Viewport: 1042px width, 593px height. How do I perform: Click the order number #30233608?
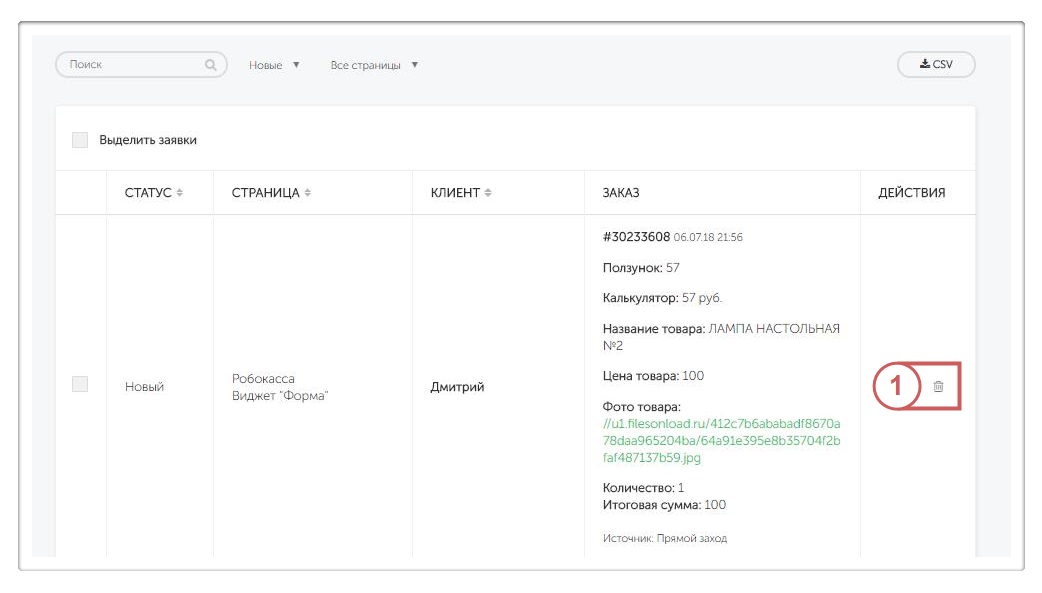click(636, 237)
